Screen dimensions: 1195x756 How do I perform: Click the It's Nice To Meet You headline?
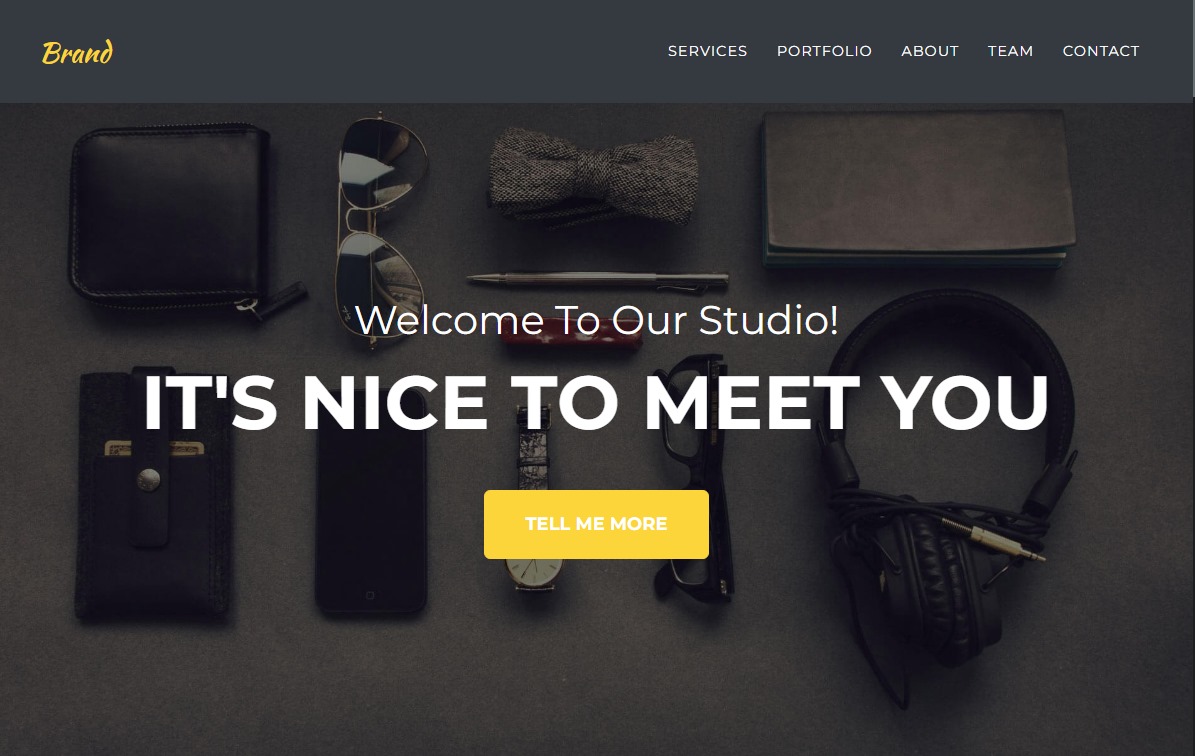596,402
